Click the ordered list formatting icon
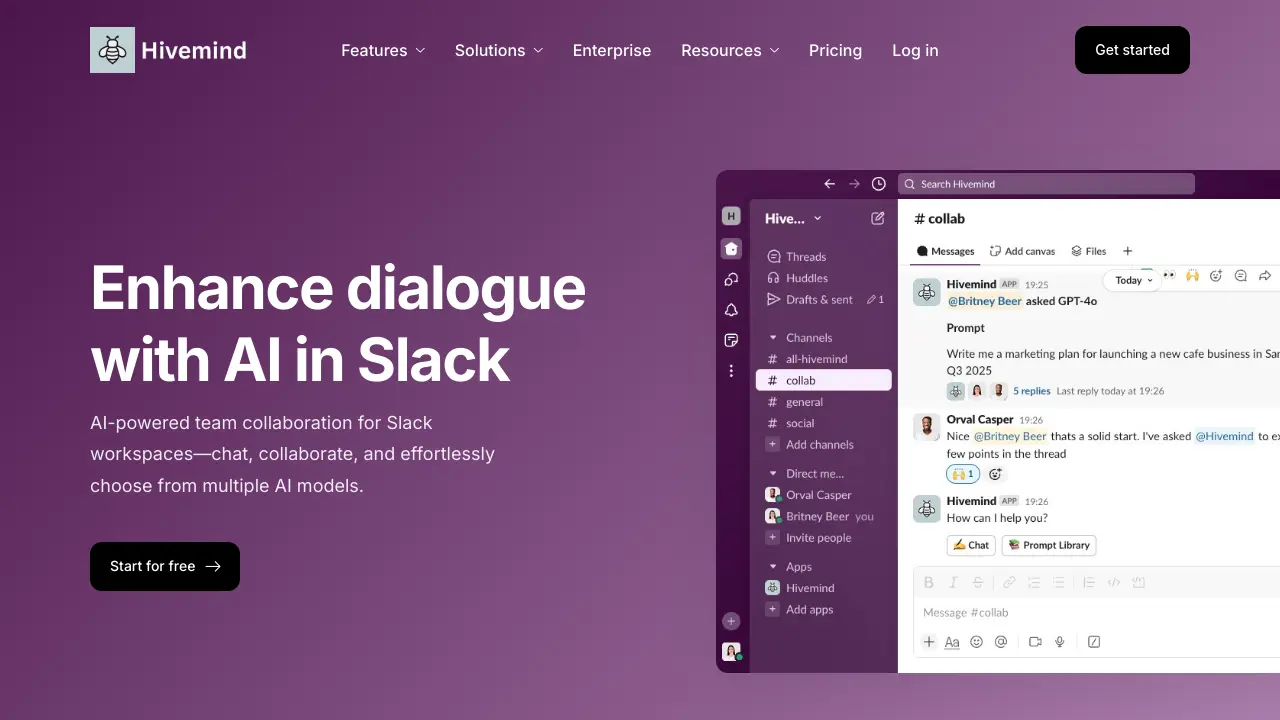1280x720 pixels. coord(1034,582)
